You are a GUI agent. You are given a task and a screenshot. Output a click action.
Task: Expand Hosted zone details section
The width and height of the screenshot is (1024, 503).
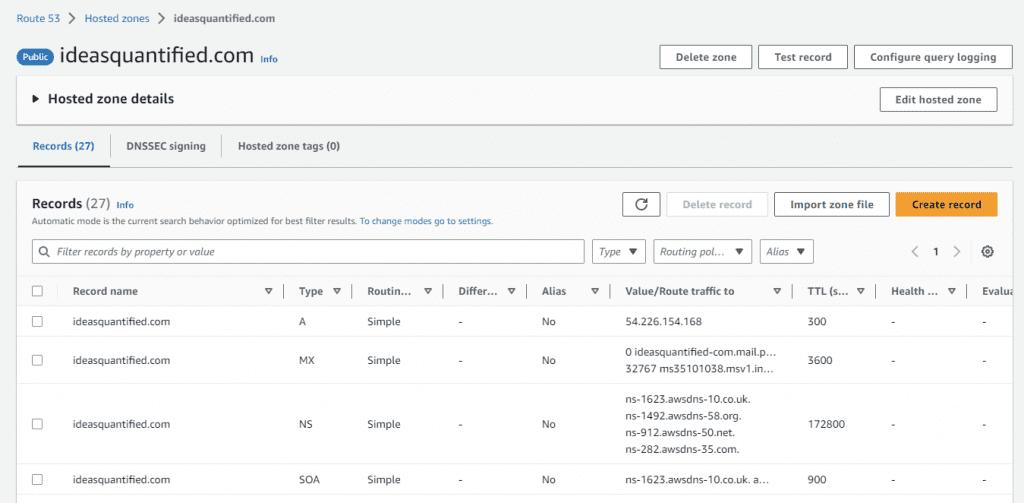click(x=103, y=99)
